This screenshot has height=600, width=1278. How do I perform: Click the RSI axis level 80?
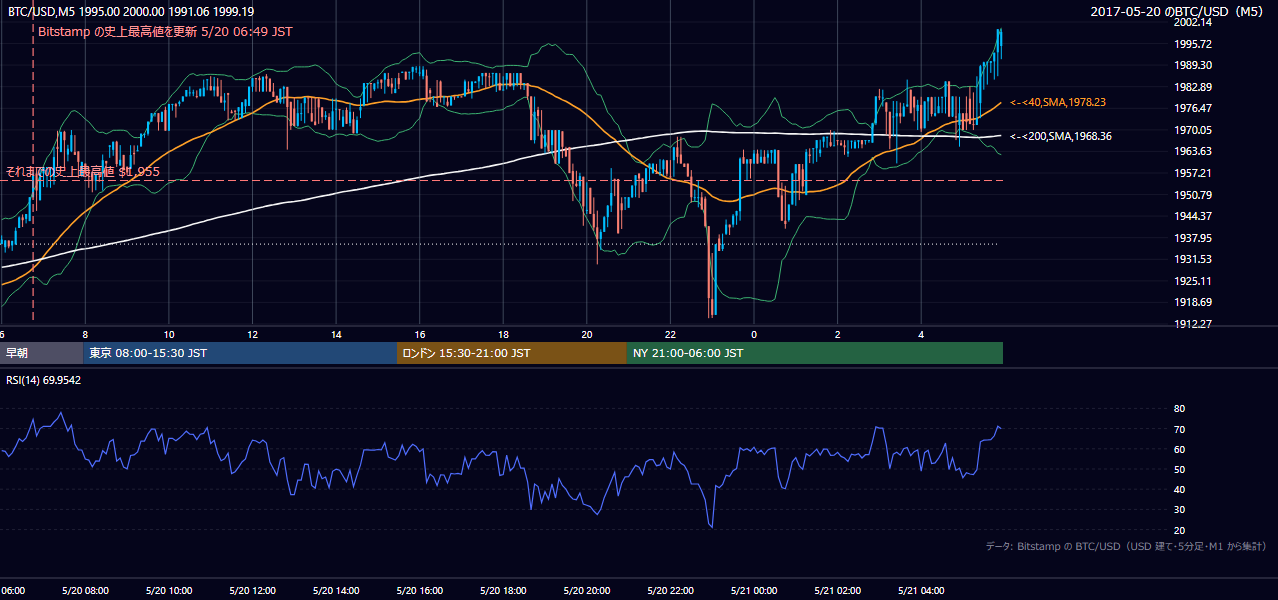(1179, 409)
